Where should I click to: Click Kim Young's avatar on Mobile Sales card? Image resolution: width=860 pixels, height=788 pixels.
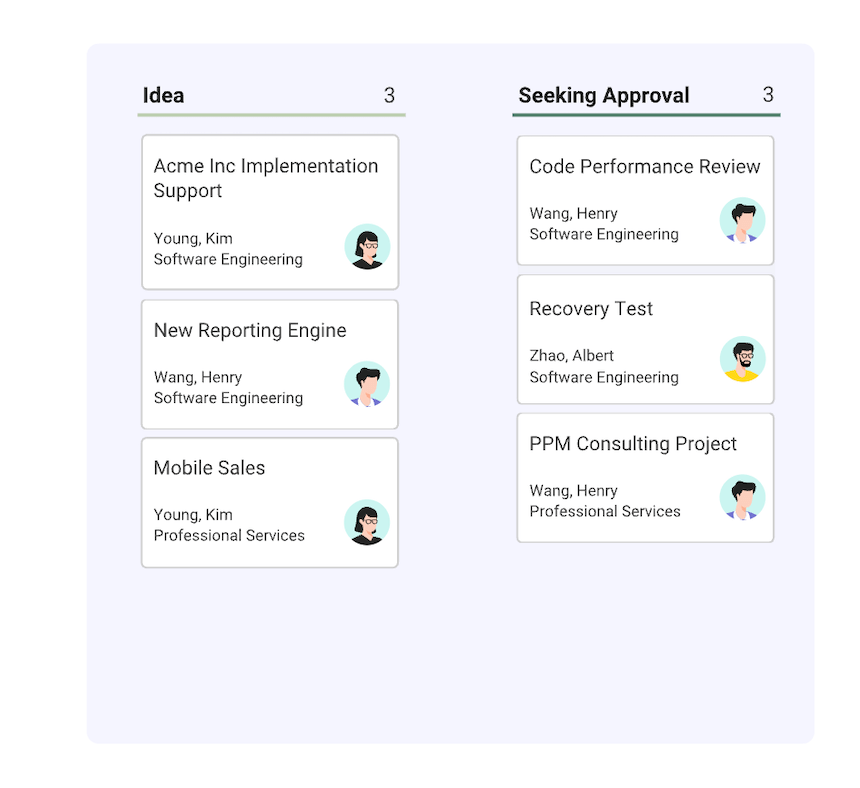point(367,523)
